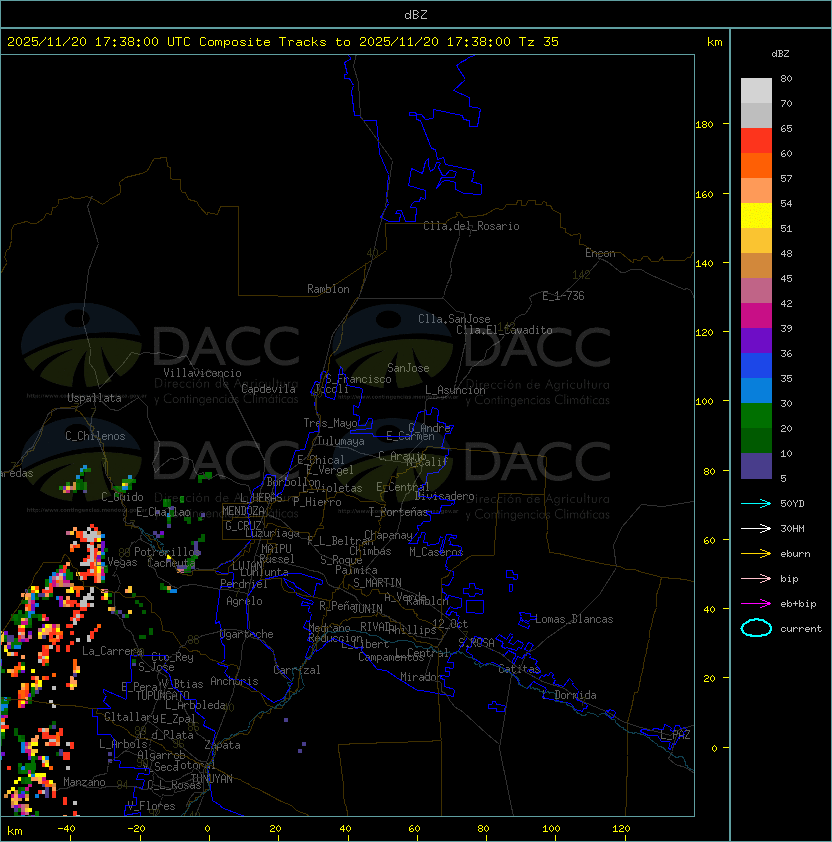Click the Divisadero label
This screenshot has height=842, width=832.
pyautogui.click(x=445, y=496)
